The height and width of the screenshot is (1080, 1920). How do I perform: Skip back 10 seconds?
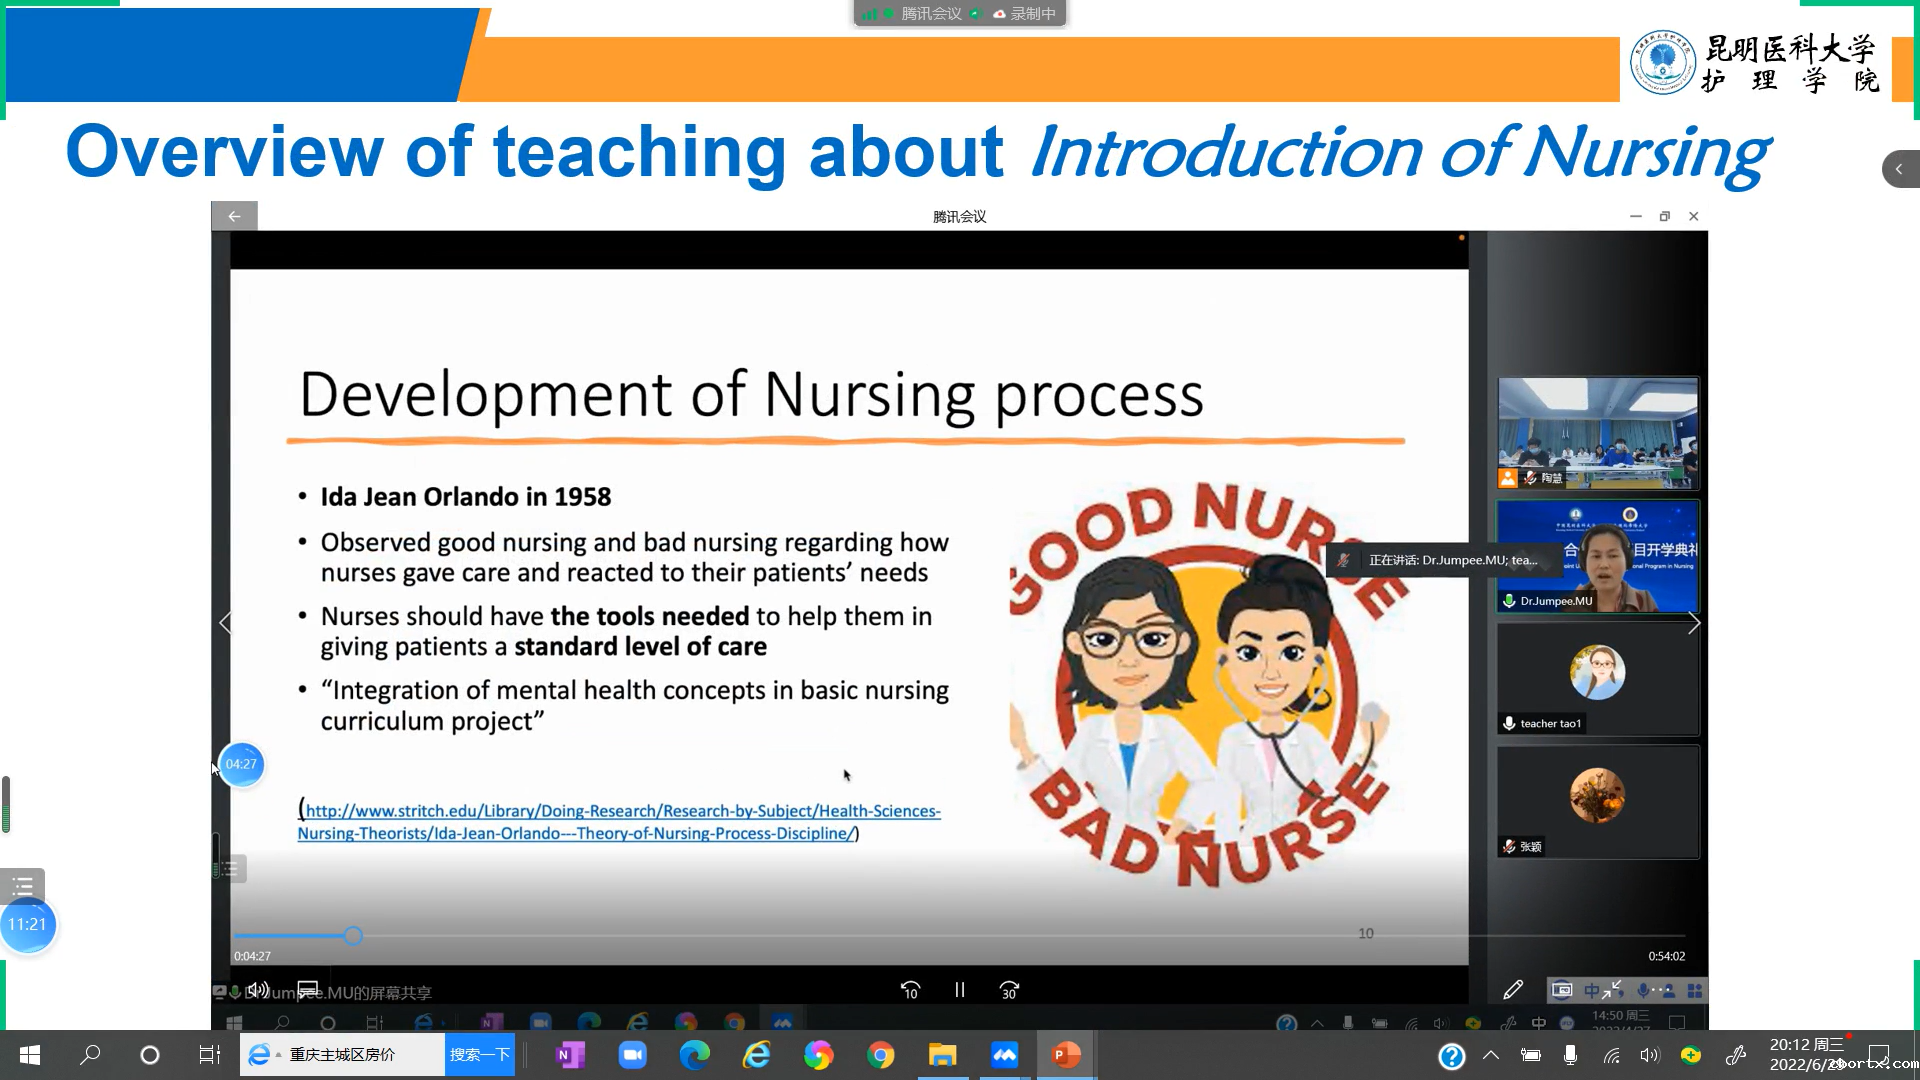pyautogui.click(x=910, y=990)
